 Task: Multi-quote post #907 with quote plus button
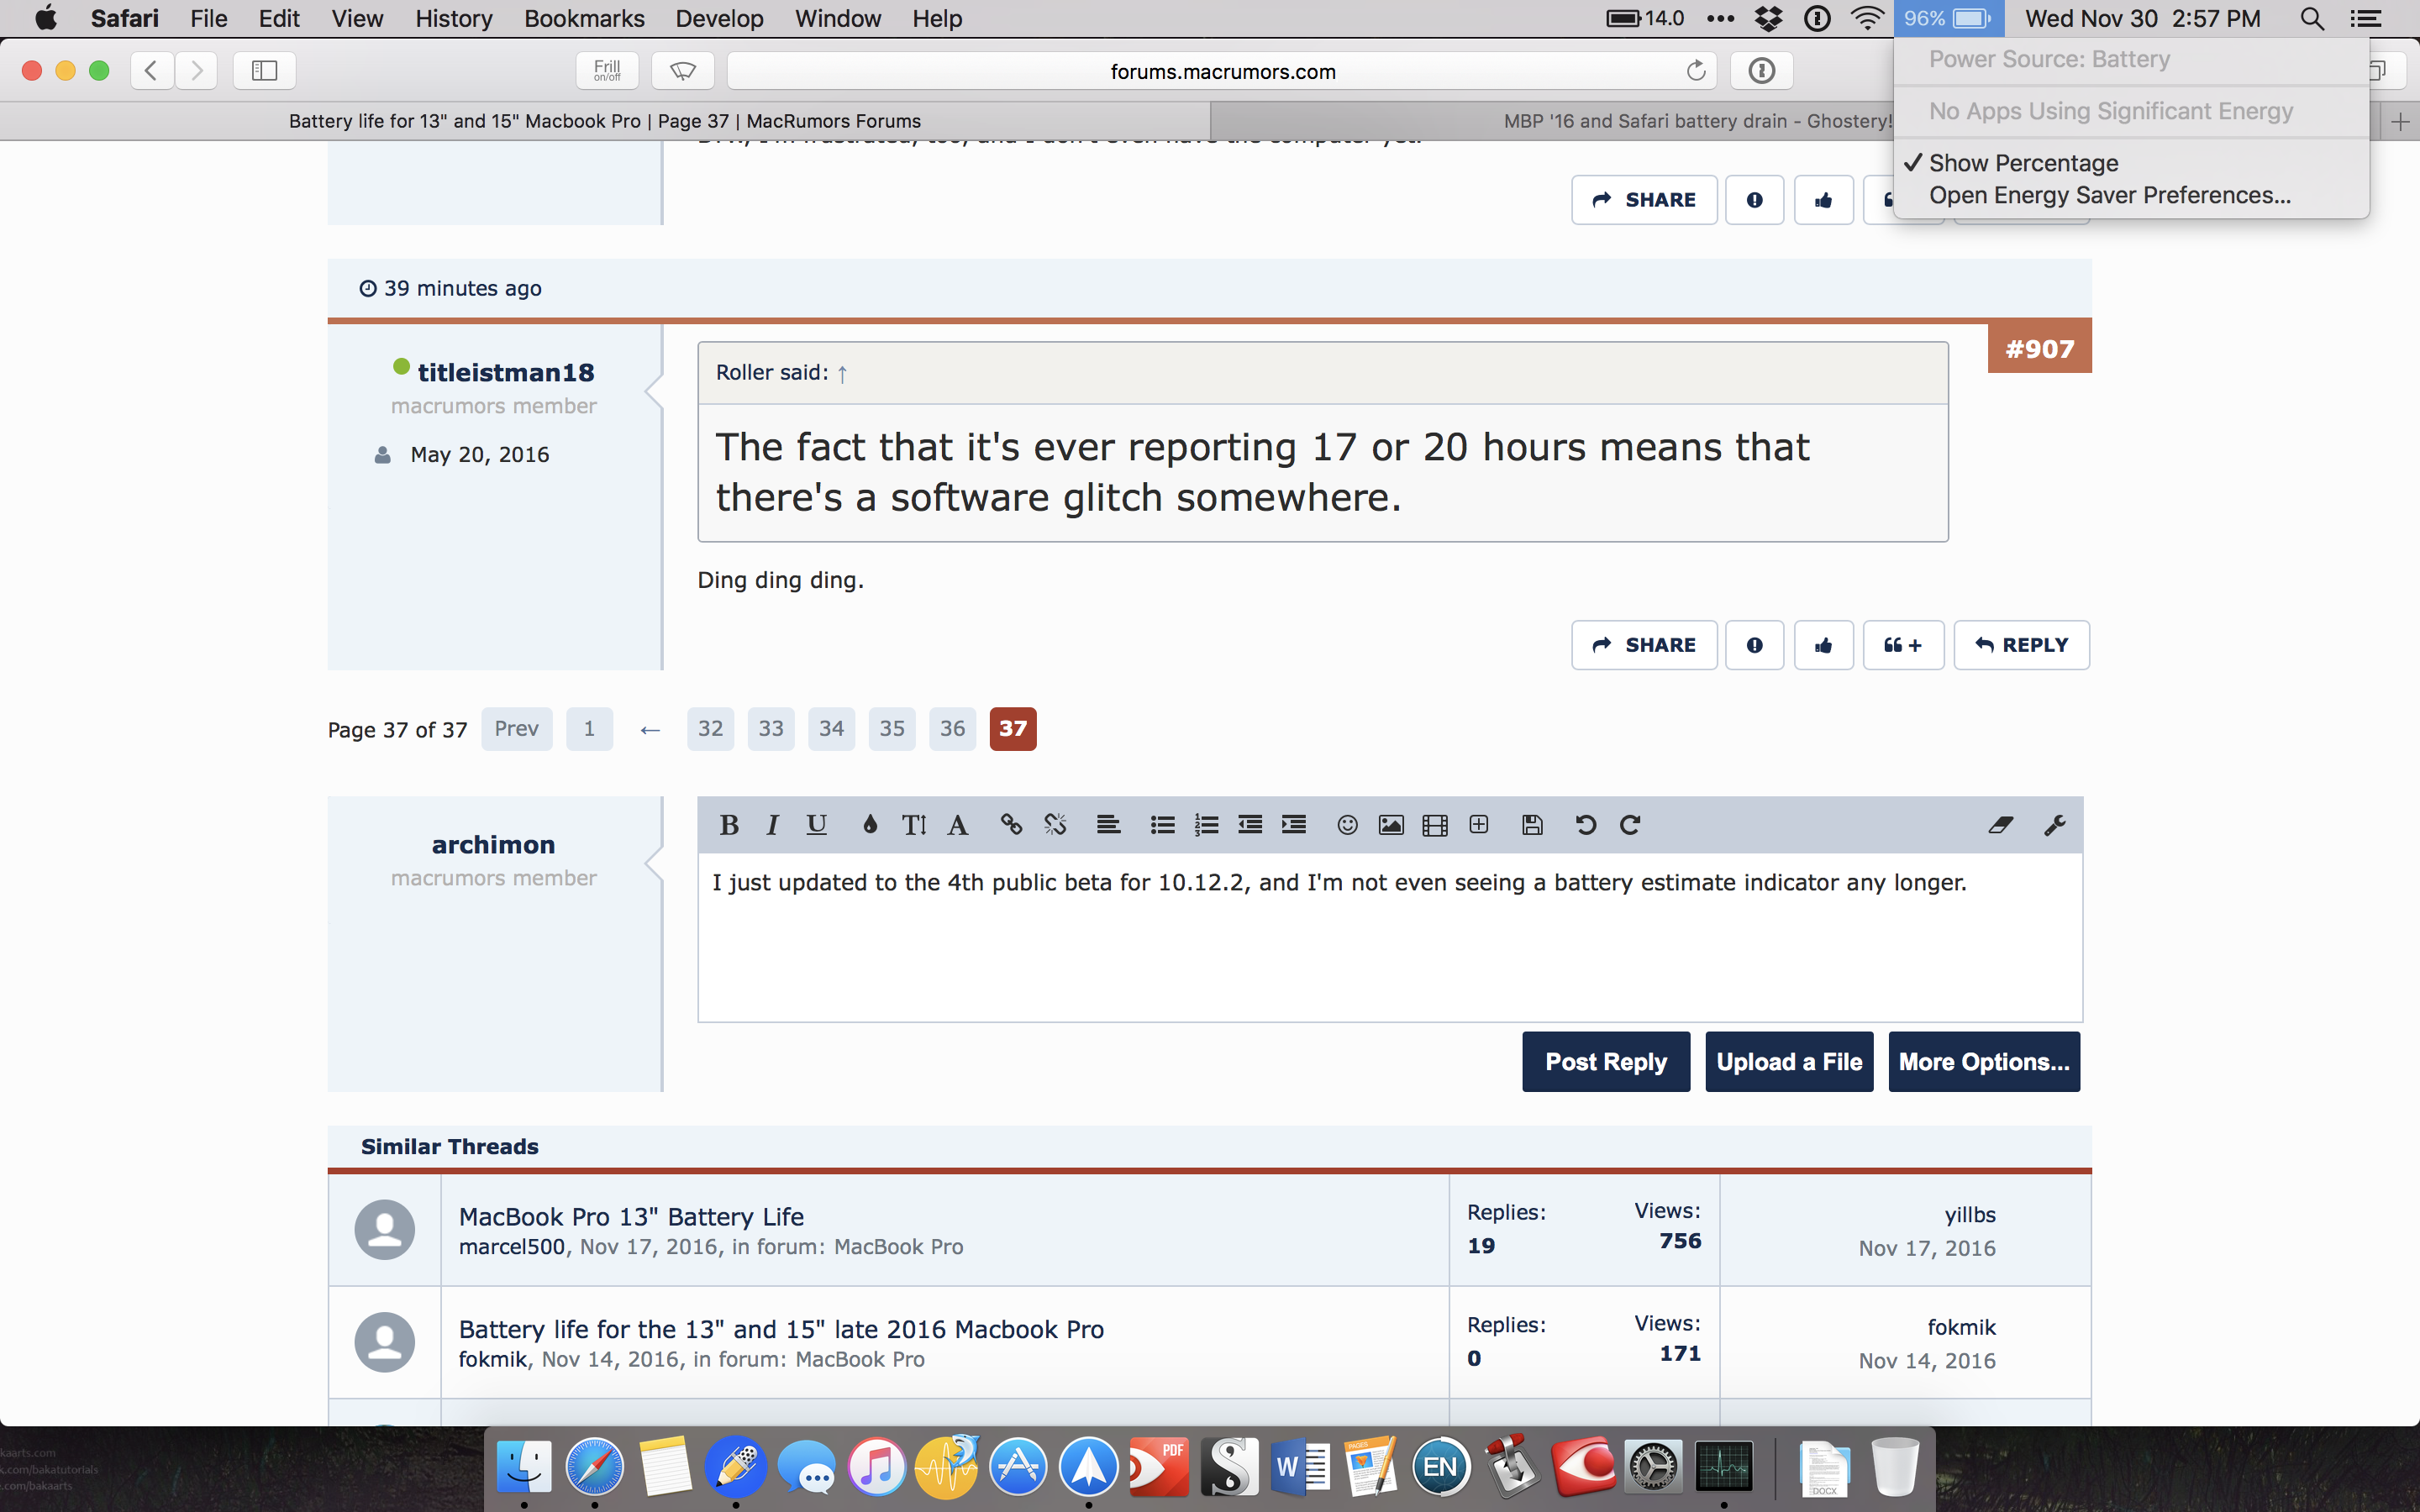1903,645
